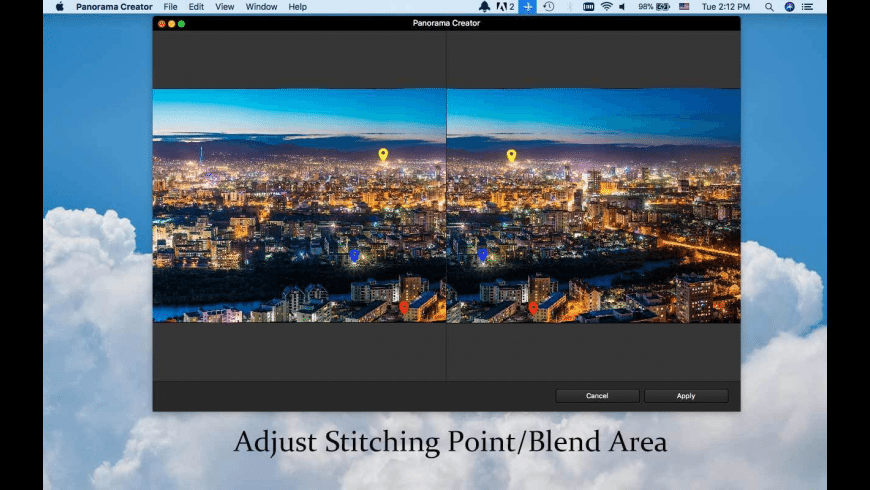
Task: Select the yellow stitching pin on right image
Action: click(x=511, y=155)
